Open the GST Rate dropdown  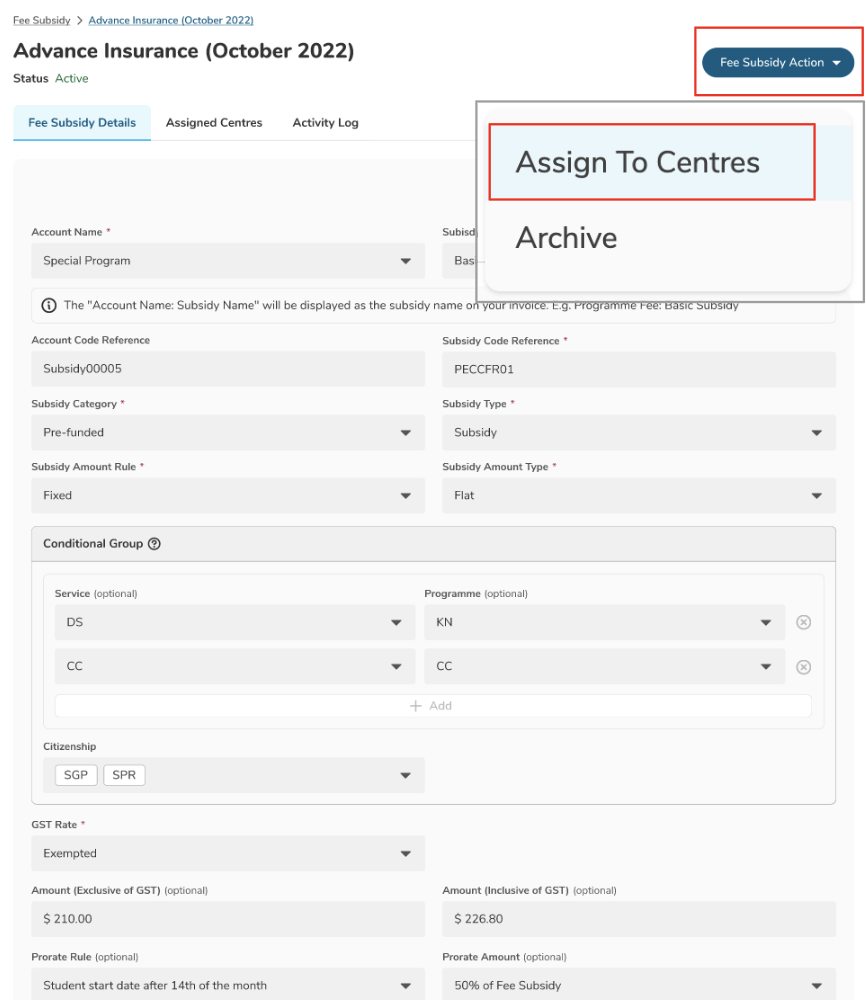coord(228,854)
